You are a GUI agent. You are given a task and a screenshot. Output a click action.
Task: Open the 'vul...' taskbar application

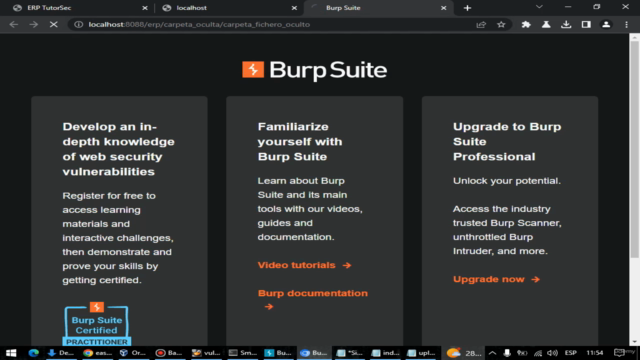point(205,353)
